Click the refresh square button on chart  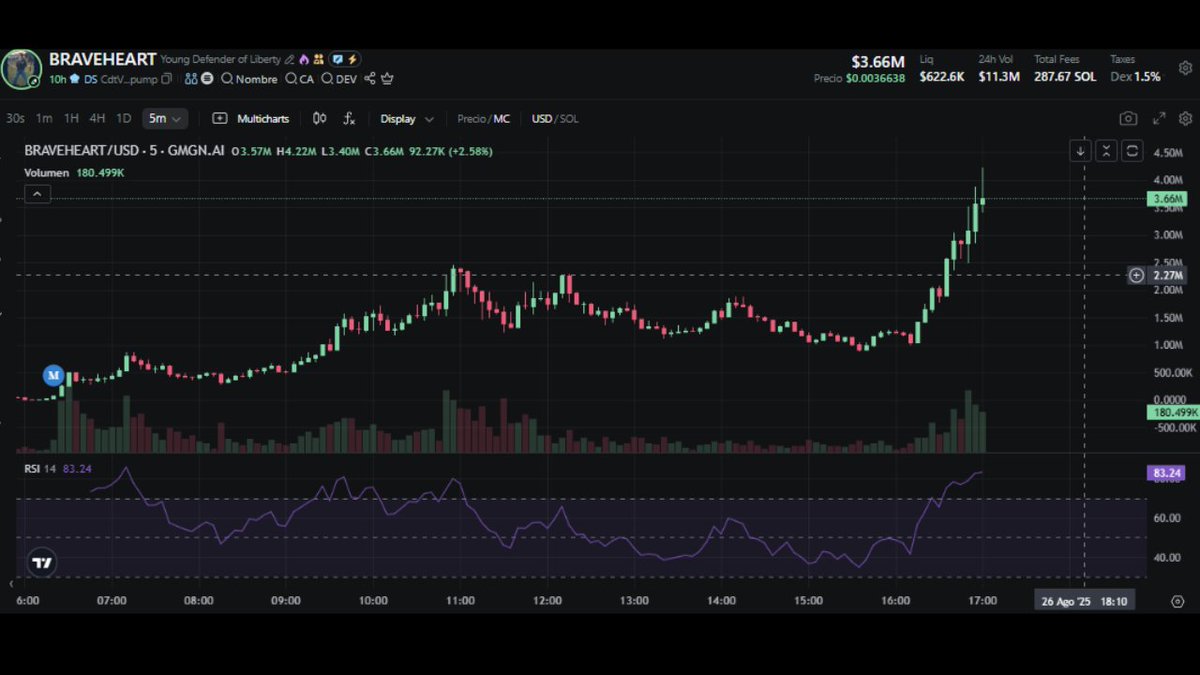point(1132,151)
